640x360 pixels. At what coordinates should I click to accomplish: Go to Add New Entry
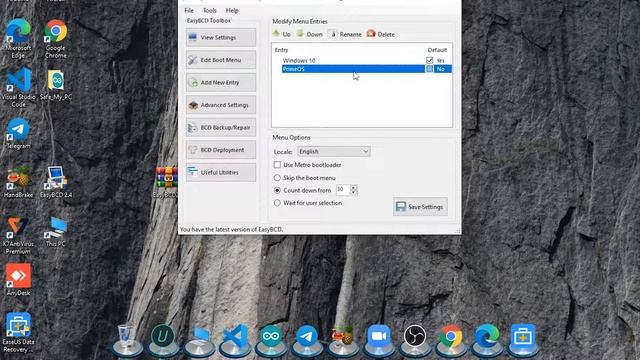[x=221, y=82]
